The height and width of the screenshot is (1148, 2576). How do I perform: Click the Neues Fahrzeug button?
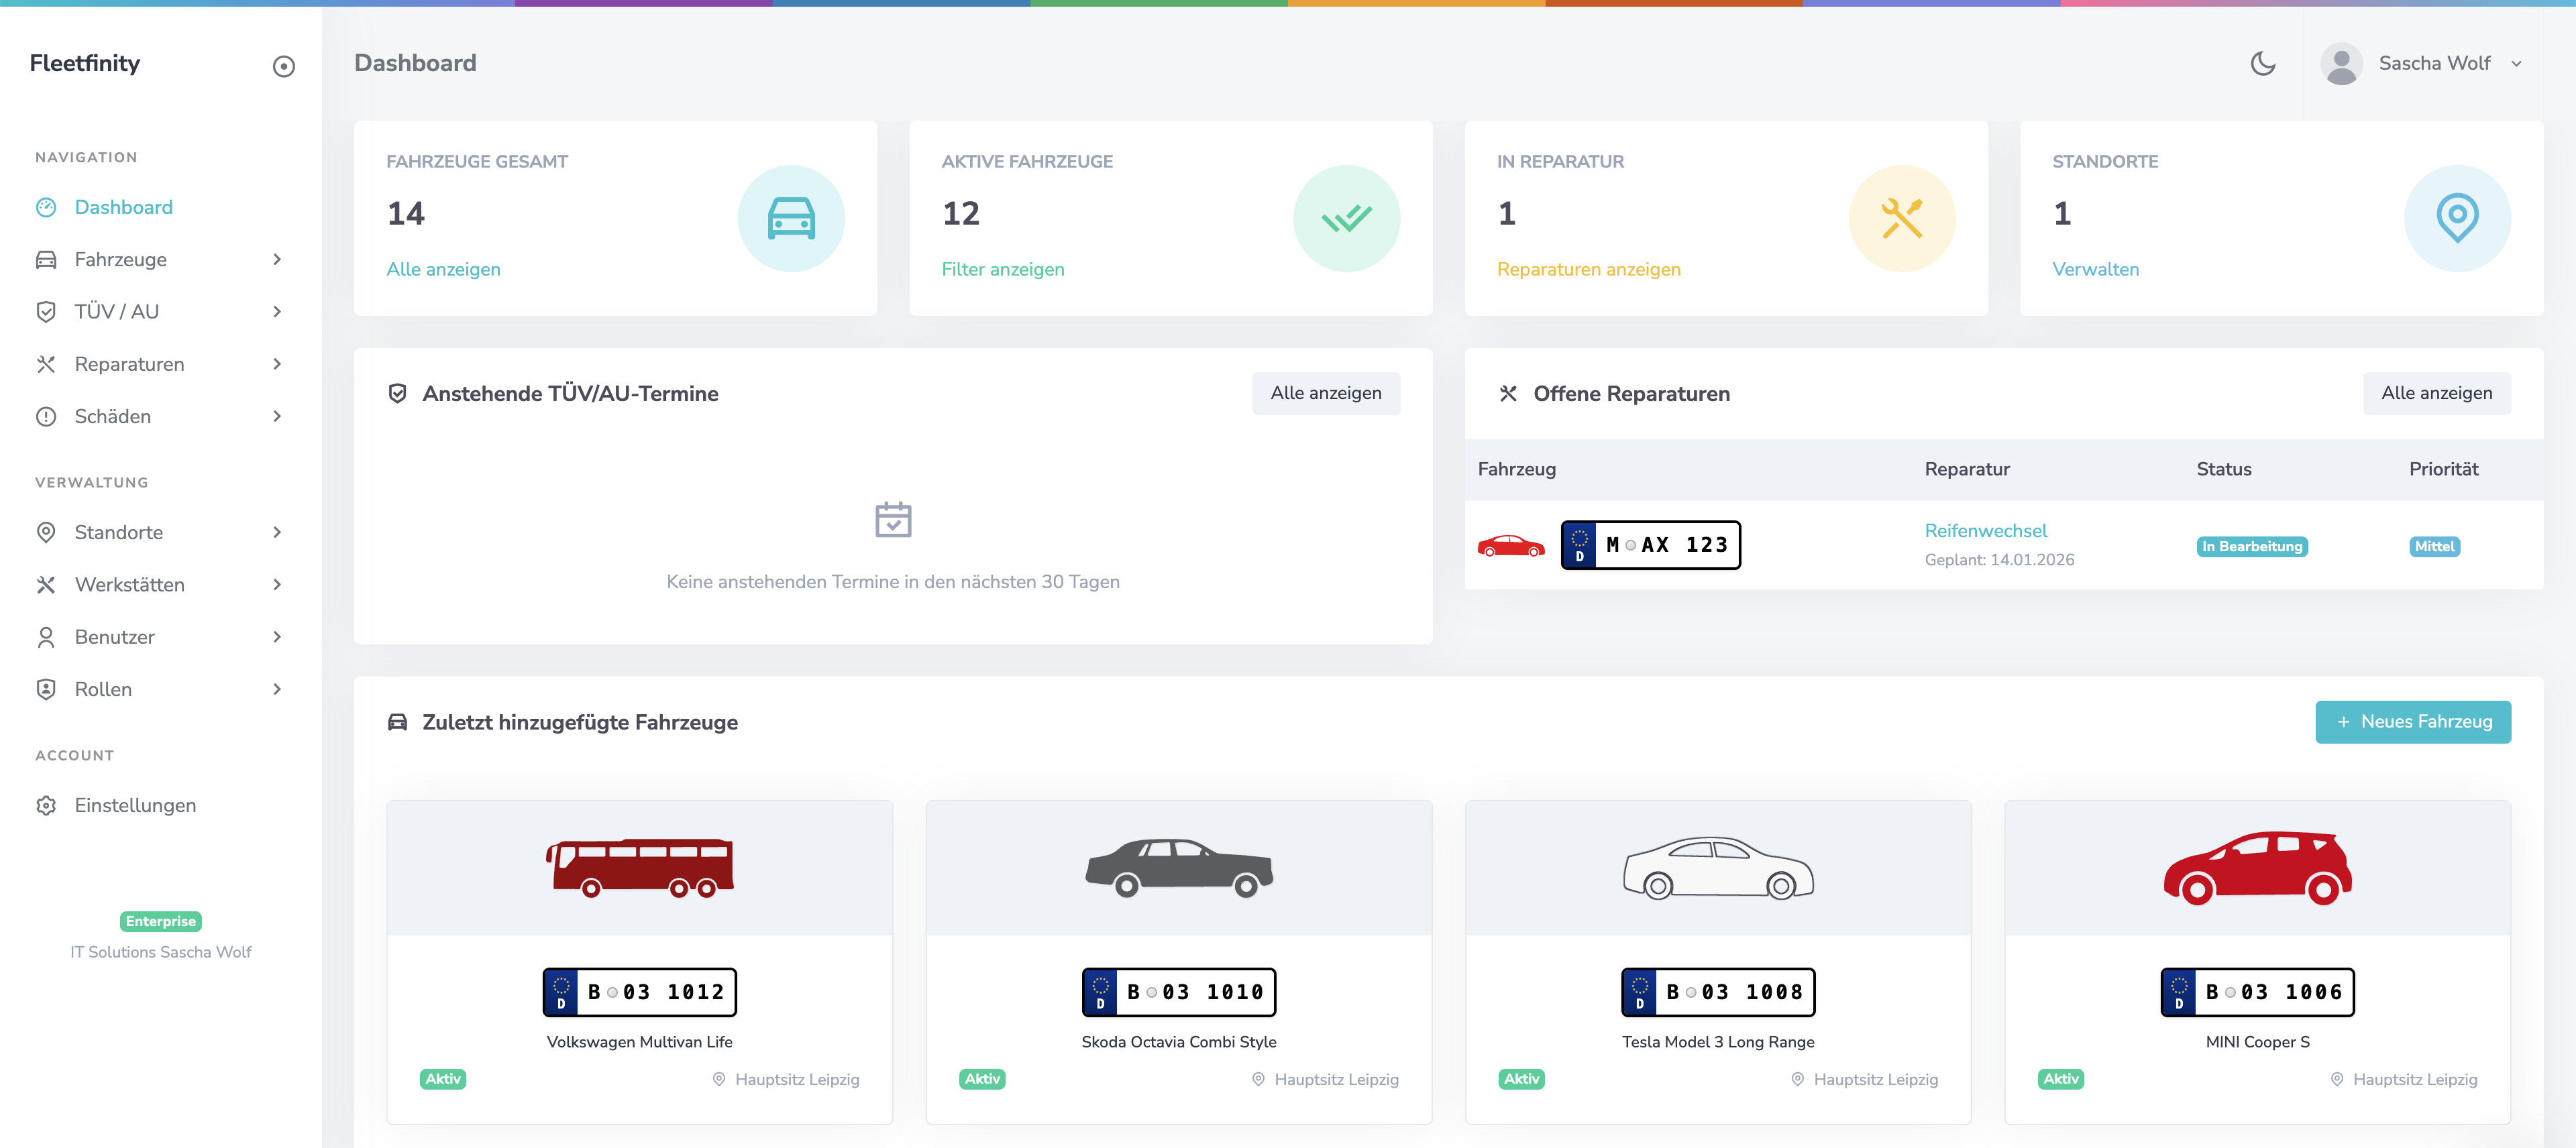click(2413, 721)
